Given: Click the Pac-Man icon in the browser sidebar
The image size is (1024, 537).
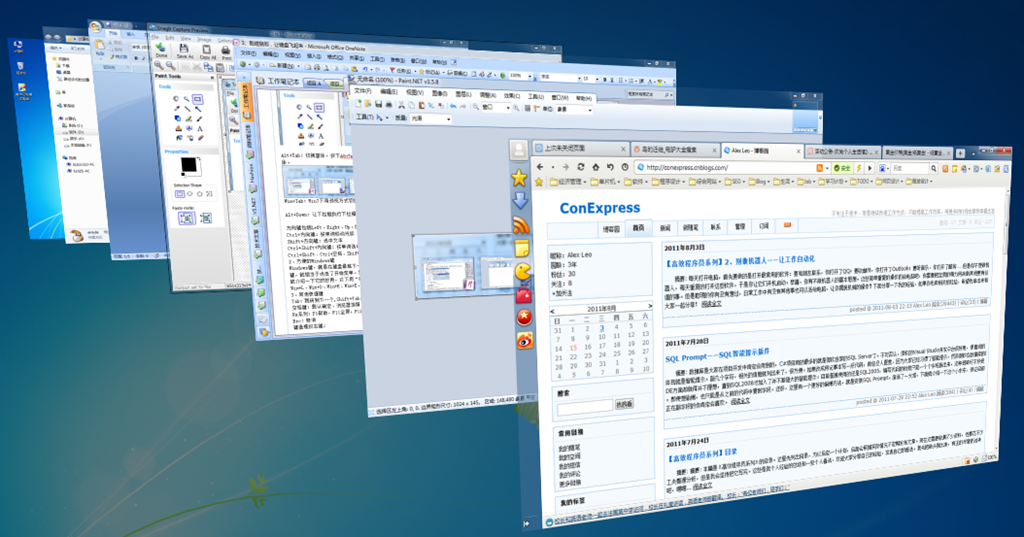Looking at the screenshot, I should pyautogui.click(x=523, y=271).
